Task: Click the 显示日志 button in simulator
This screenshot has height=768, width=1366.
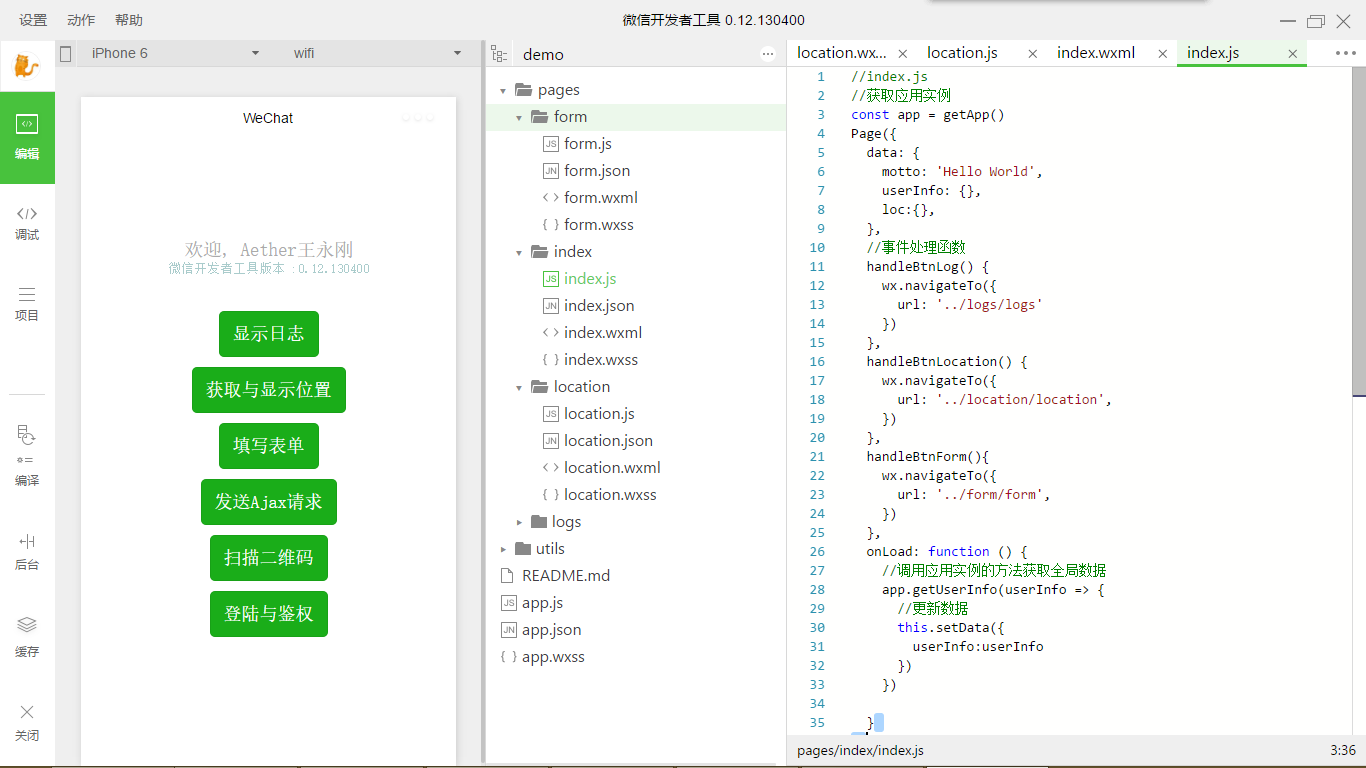Action: (x=269, y=334)
